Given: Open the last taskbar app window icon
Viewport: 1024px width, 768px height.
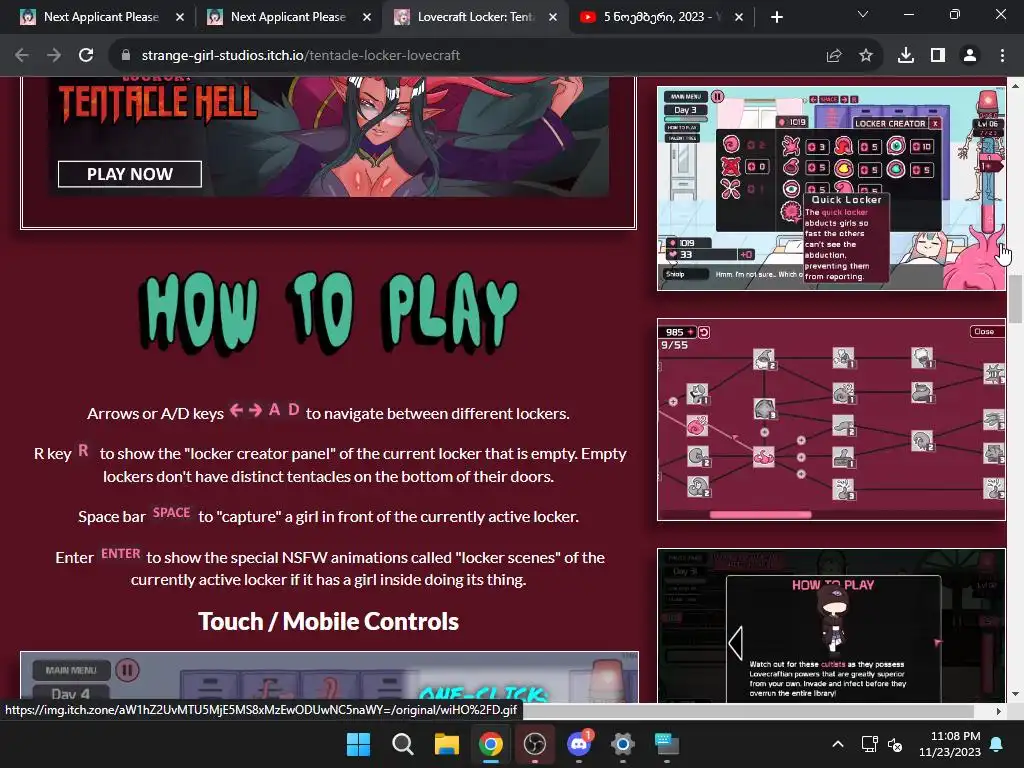Looking at the screenshot, I should click(667, 744).
